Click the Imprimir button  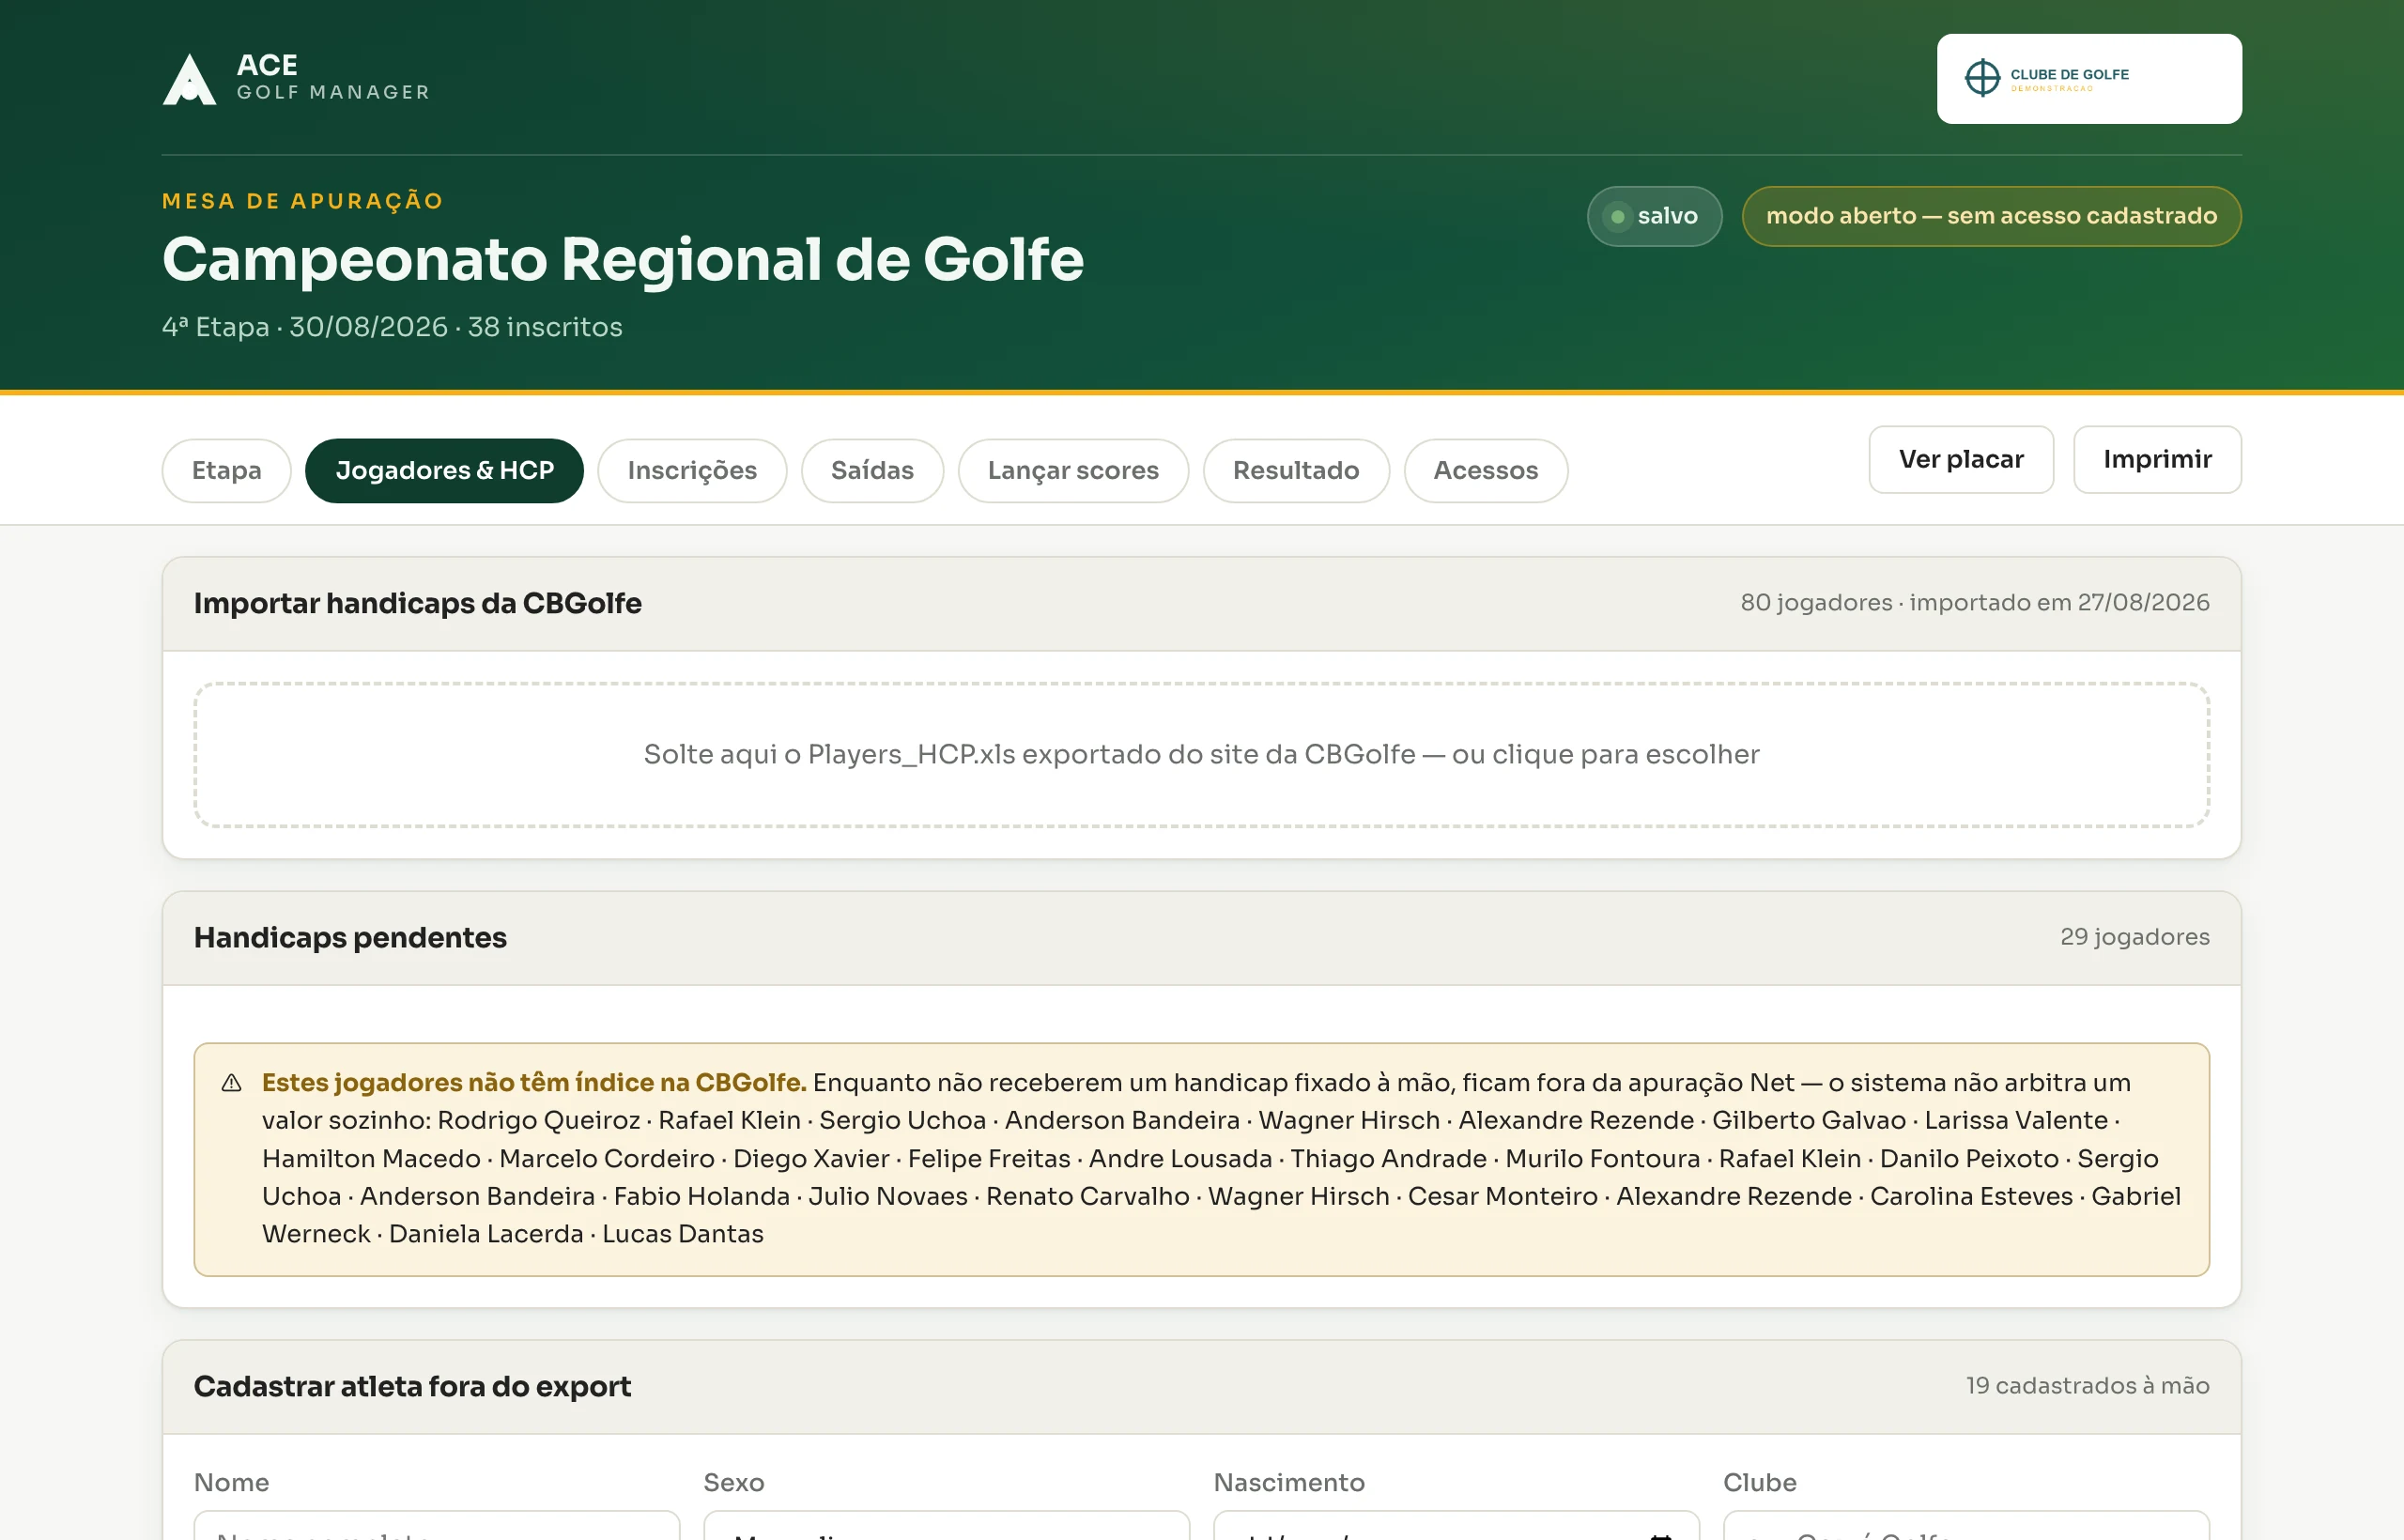tap(2156, 459)
